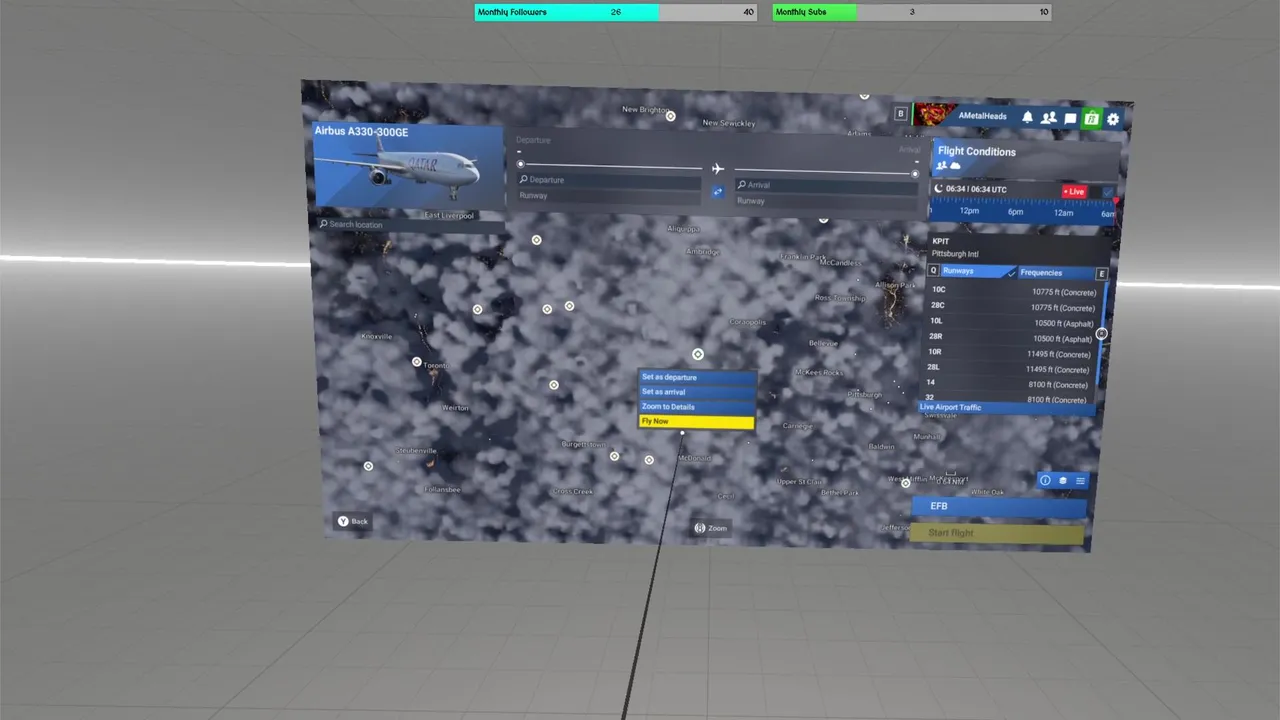Screen dimensions: 1280x720
Task: Click the runway list scrollbar handle
Action: pos(1101,334)
